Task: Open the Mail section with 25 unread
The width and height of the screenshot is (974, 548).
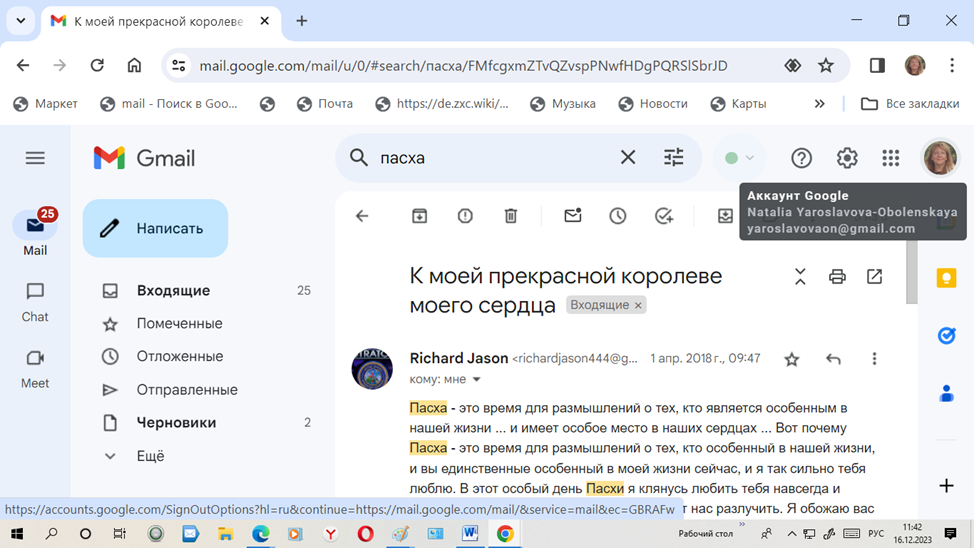Action: [35, 232]
